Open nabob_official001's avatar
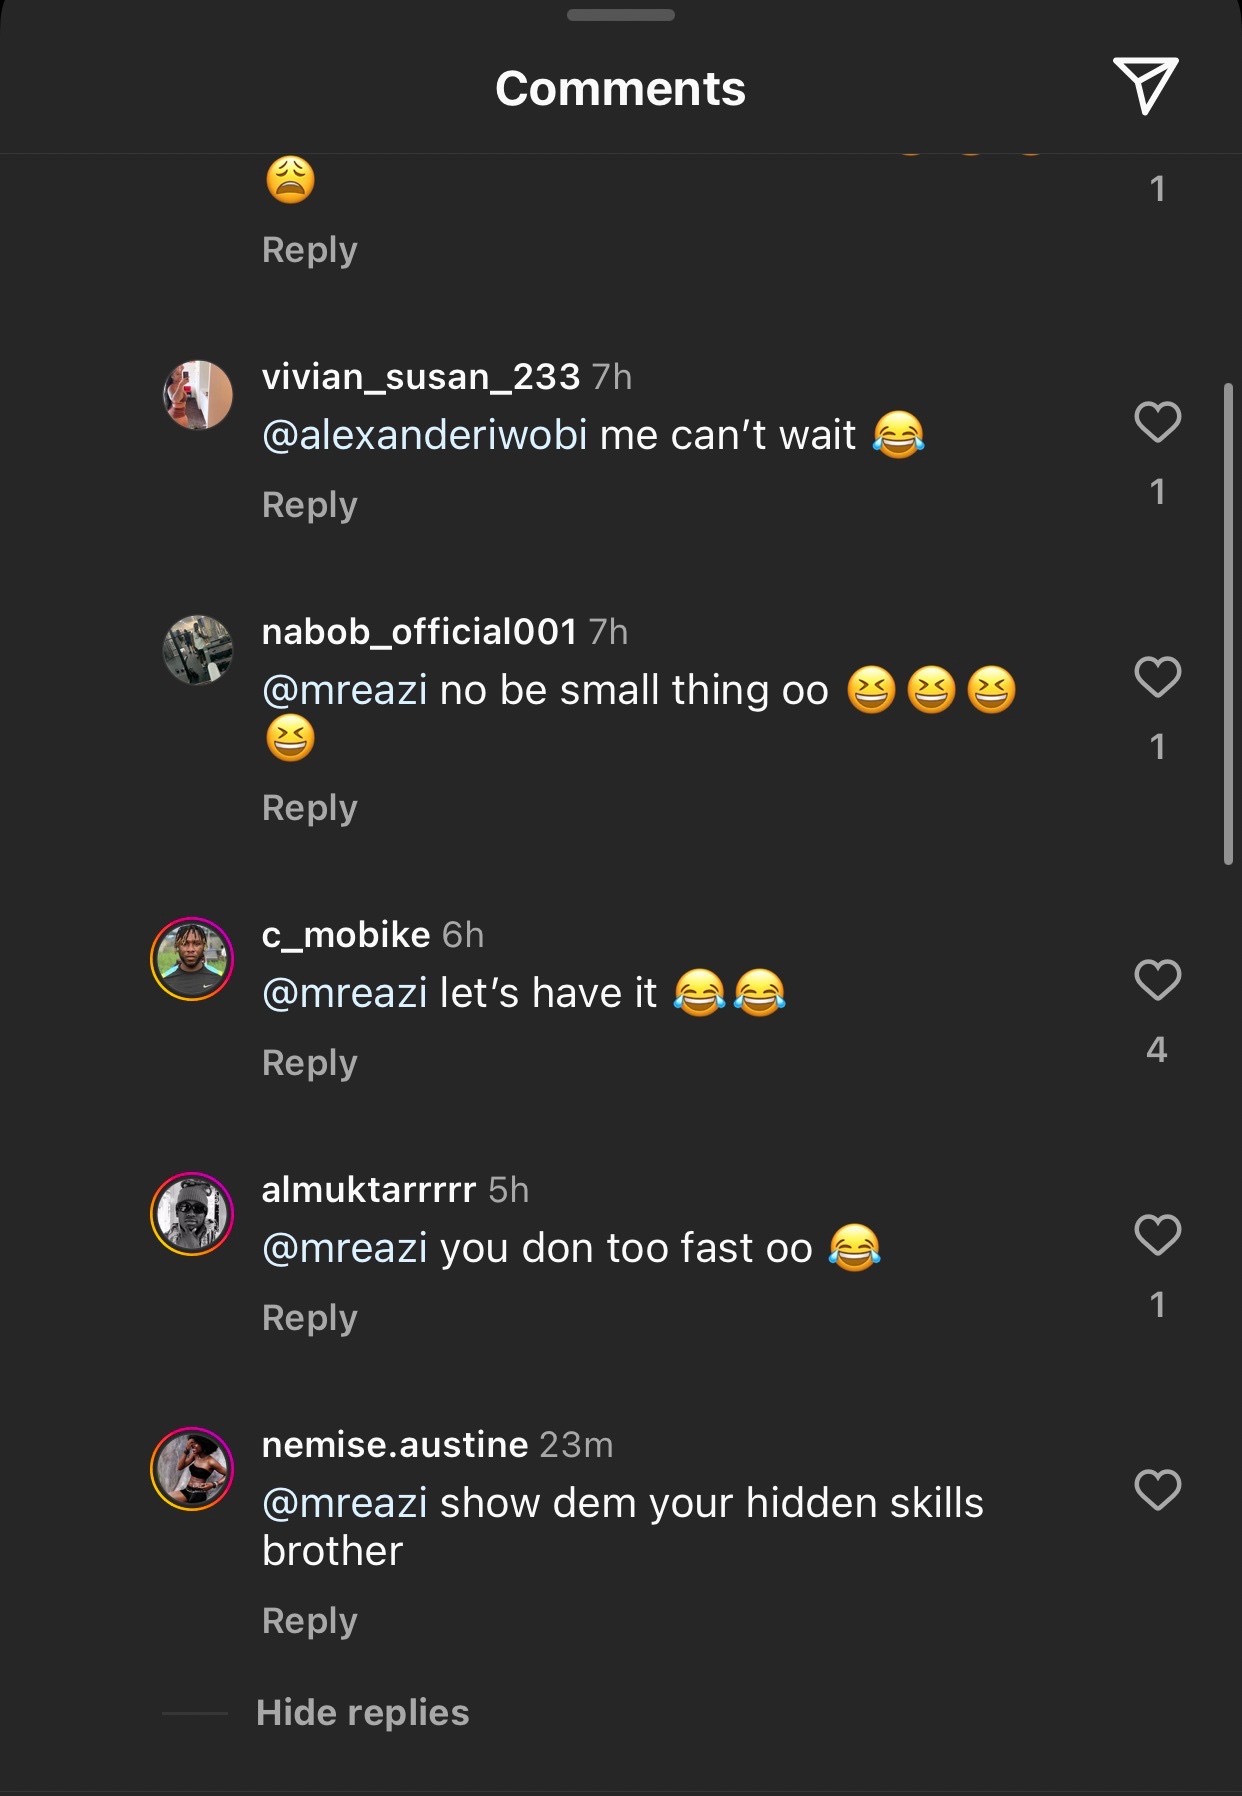The width and height of the screenshot is (1242, 1796). (x=198, y=650)
